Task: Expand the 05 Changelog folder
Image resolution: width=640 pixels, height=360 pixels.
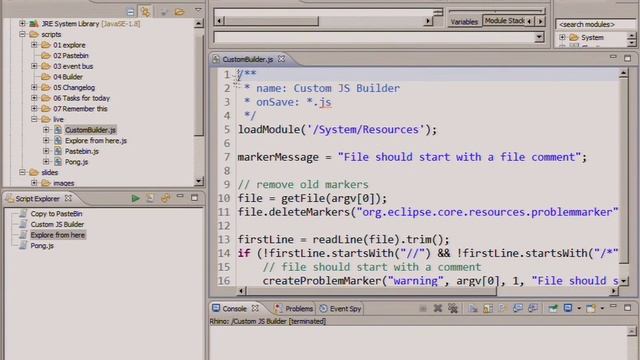Action: [x=34, y=87]
